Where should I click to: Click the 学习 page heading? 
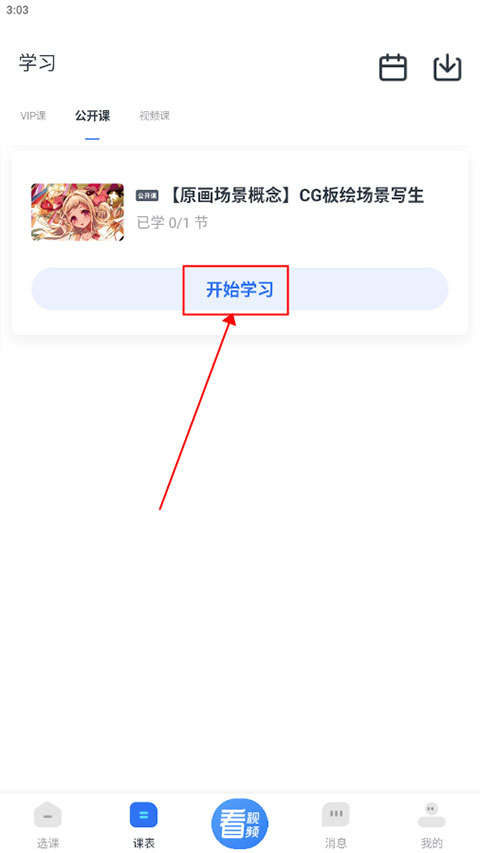(x=38, y=63)
